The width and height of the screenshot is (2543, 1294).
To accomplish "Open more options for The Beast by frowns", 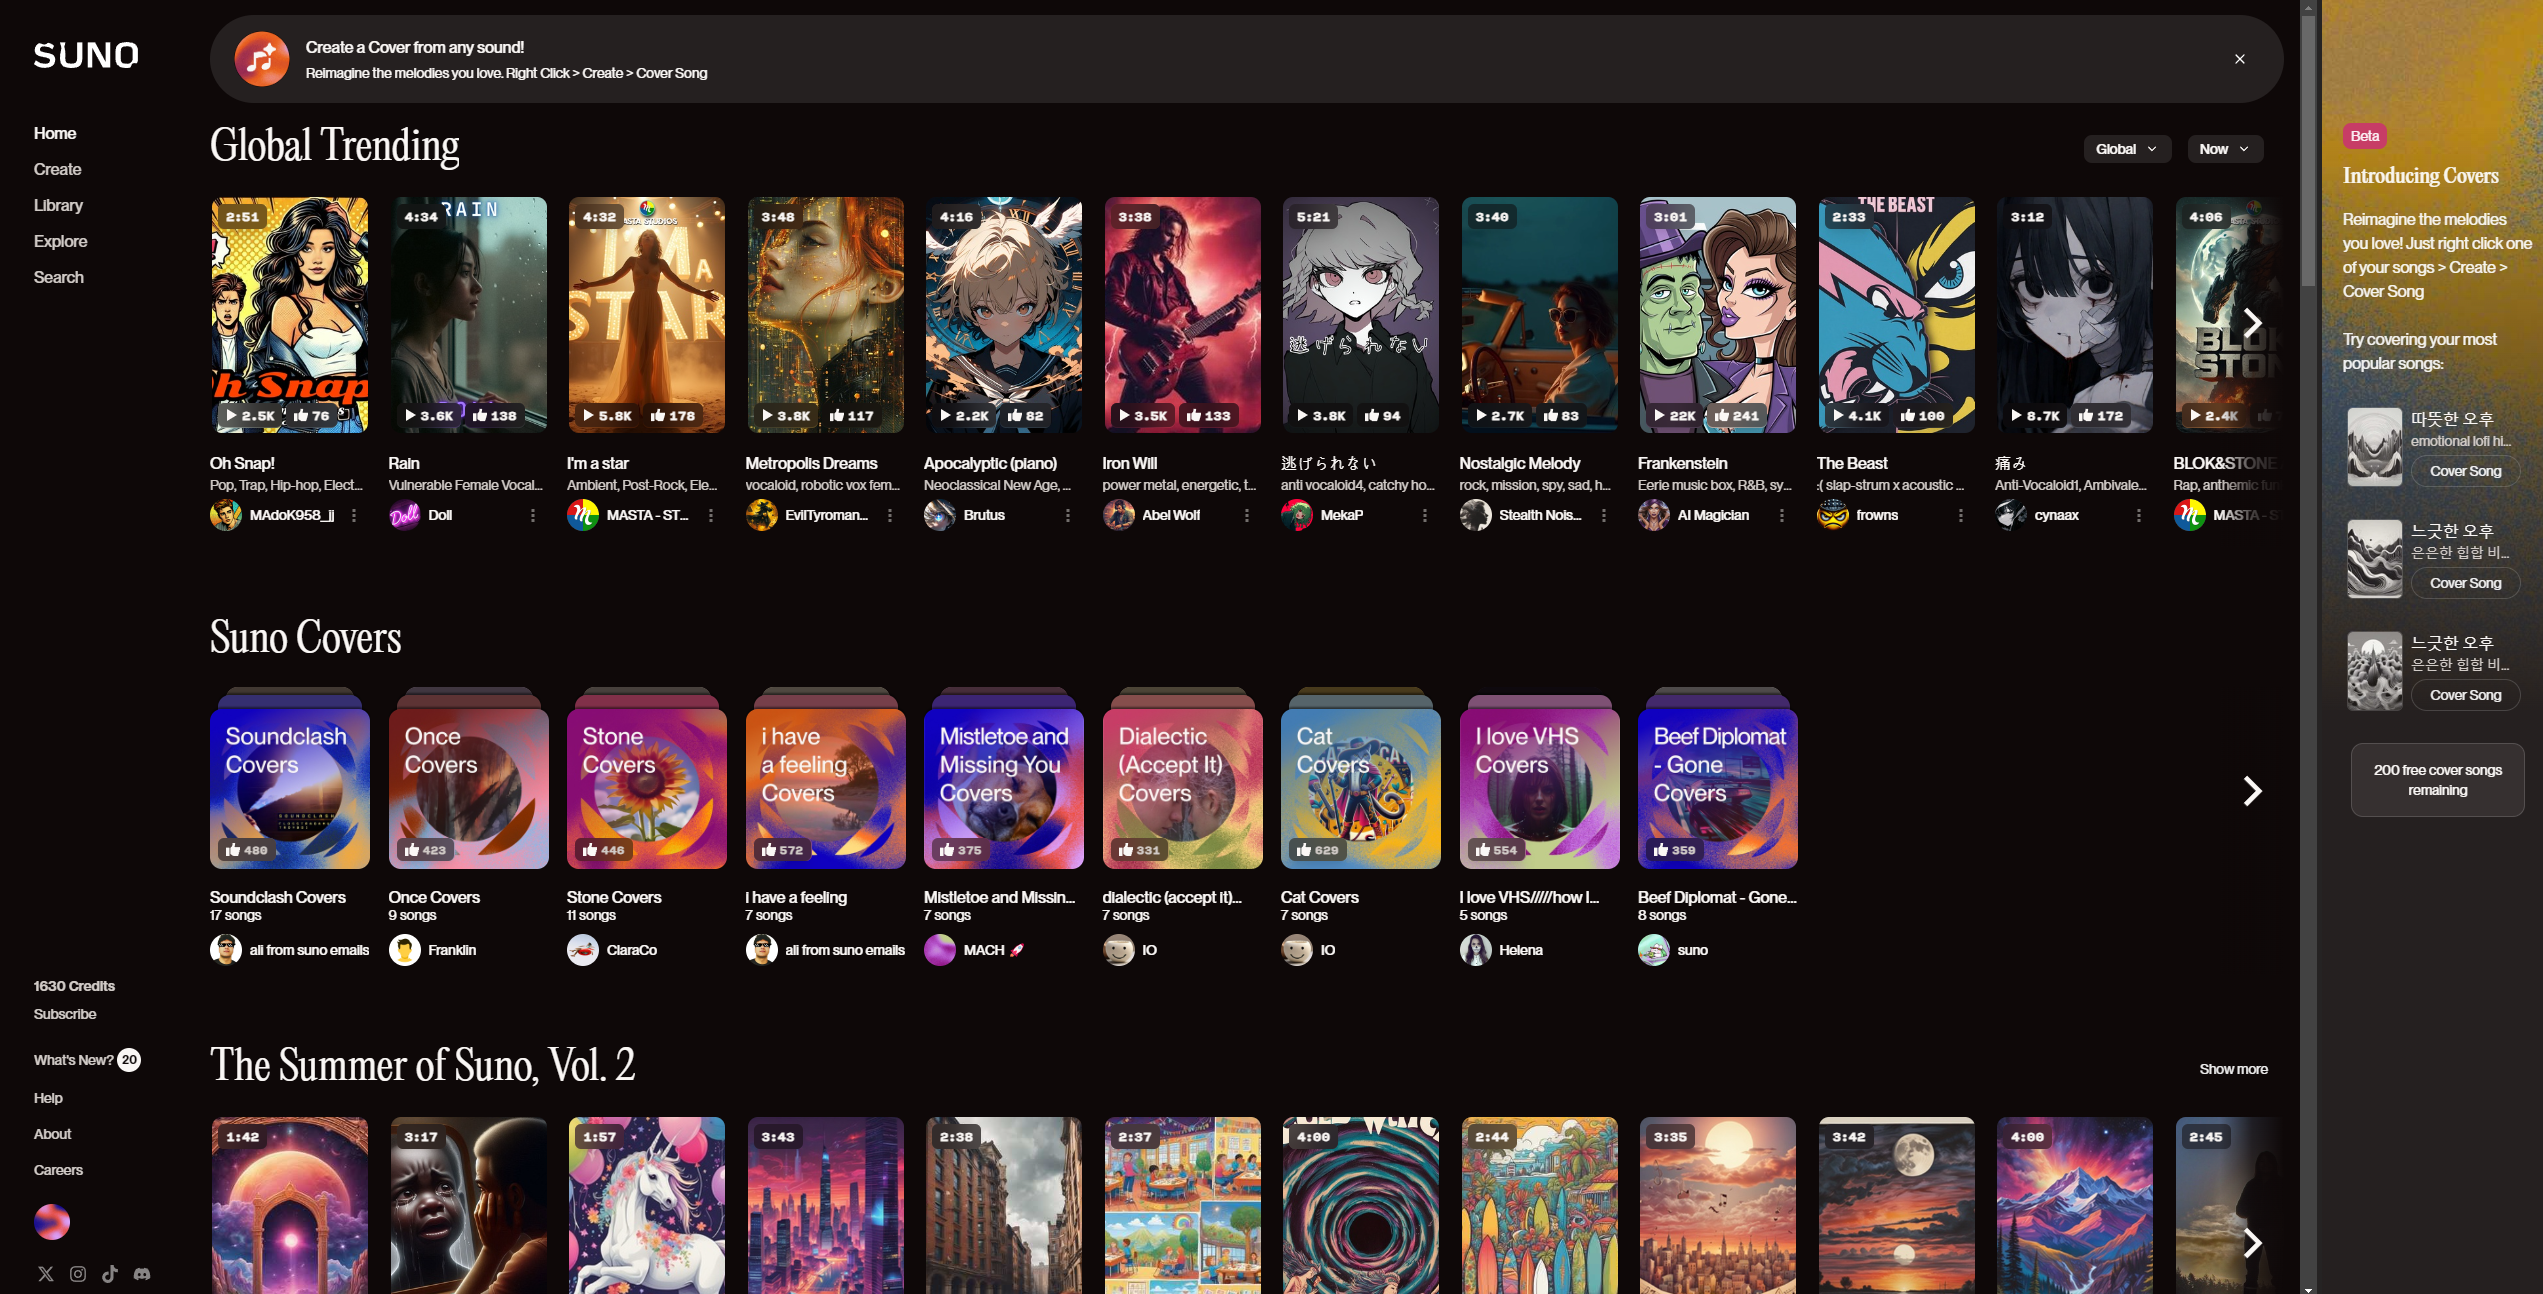I will (1961, 515).
